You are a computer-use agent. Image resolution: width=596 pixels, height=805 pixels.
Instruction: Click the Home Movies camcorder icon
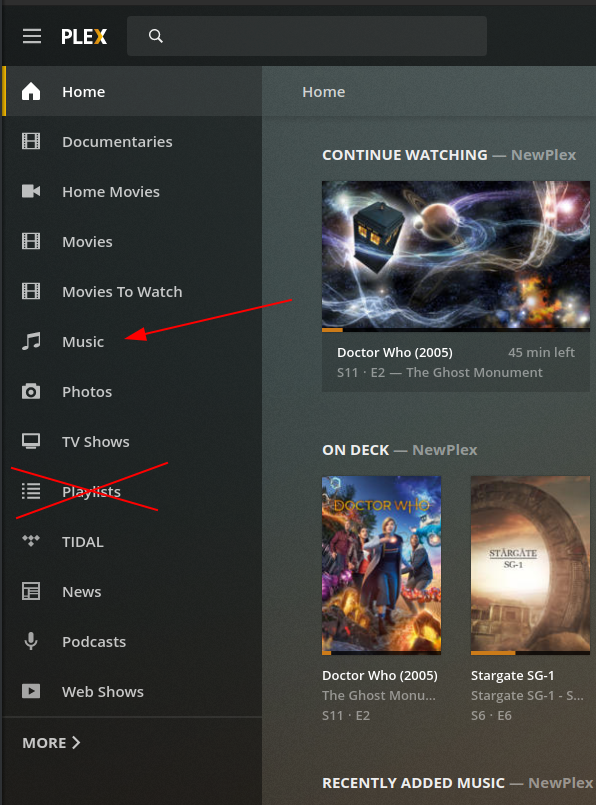coord(31,191)
